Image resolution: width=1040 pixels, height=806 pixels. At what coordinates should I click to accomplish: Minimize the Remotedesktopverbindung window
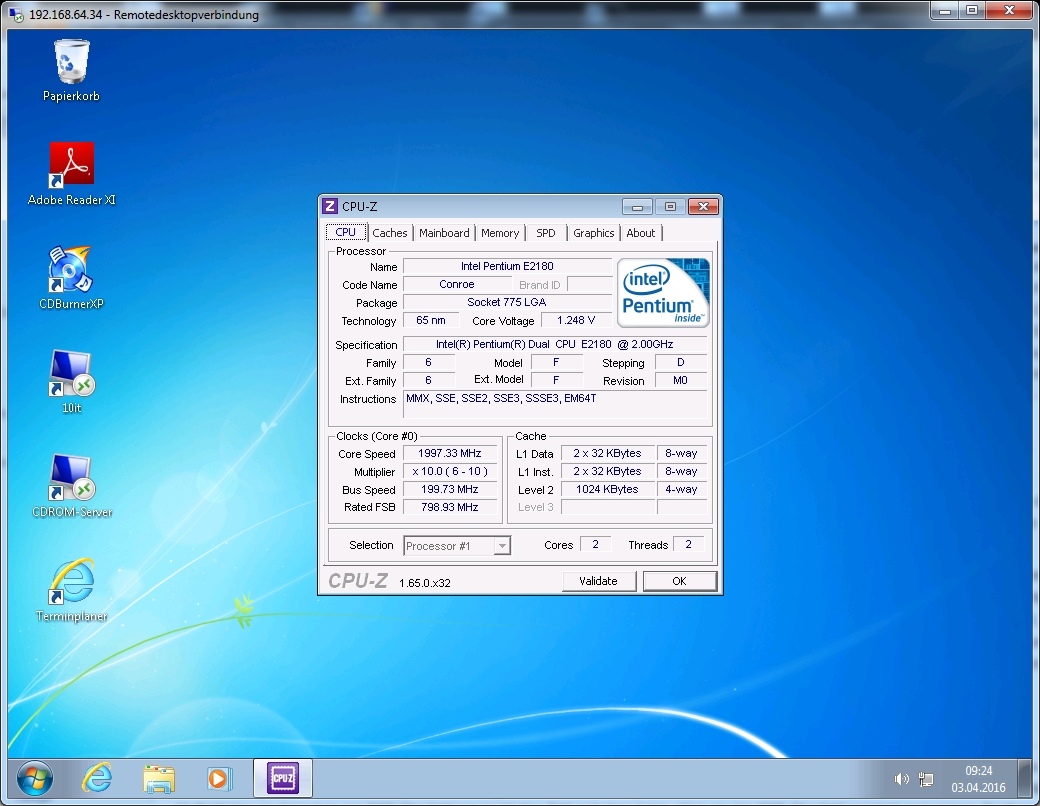pos(944,11)
